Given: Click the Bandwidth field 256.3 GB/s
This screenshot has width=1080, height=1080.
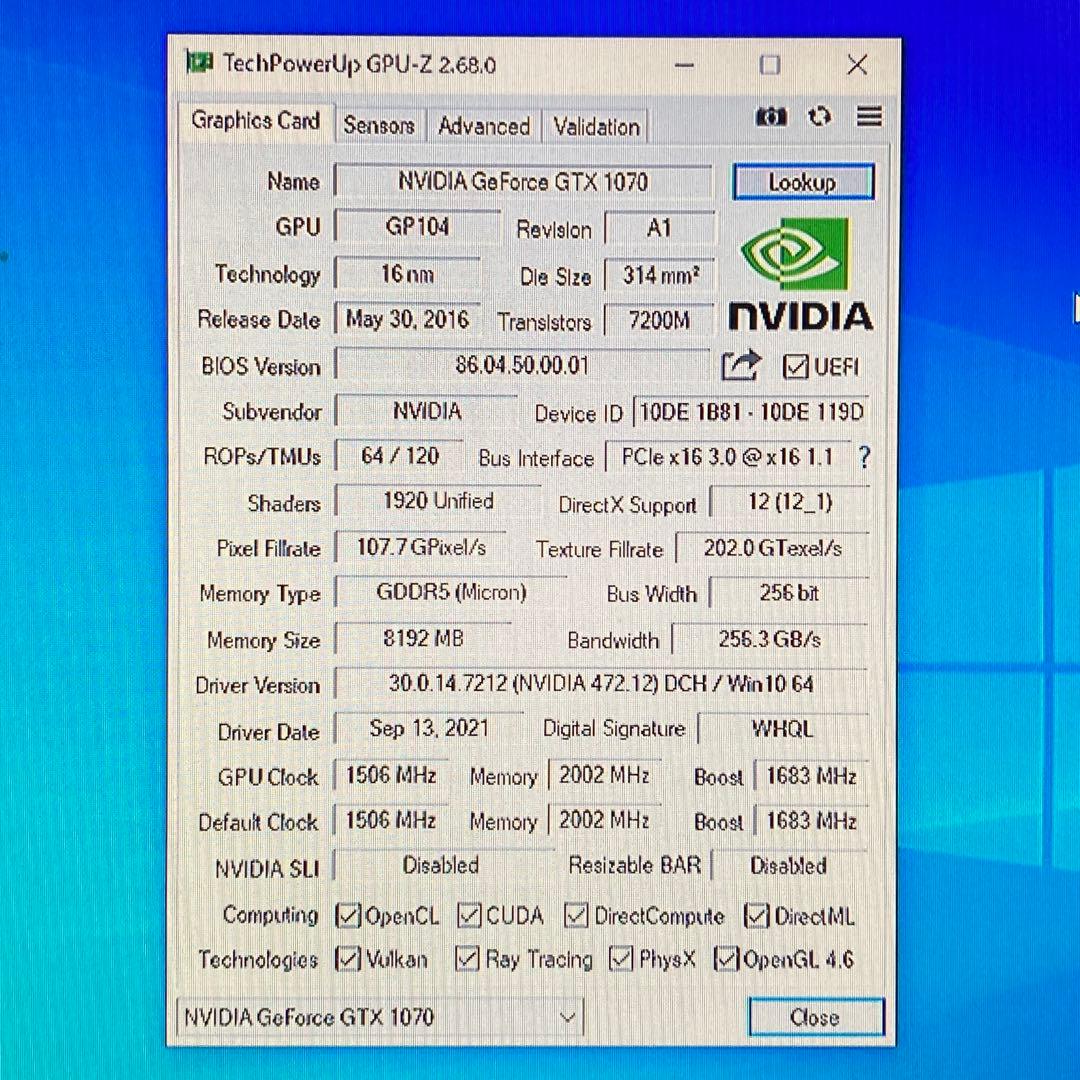Looking at the screenshot, I should point(770,639).
